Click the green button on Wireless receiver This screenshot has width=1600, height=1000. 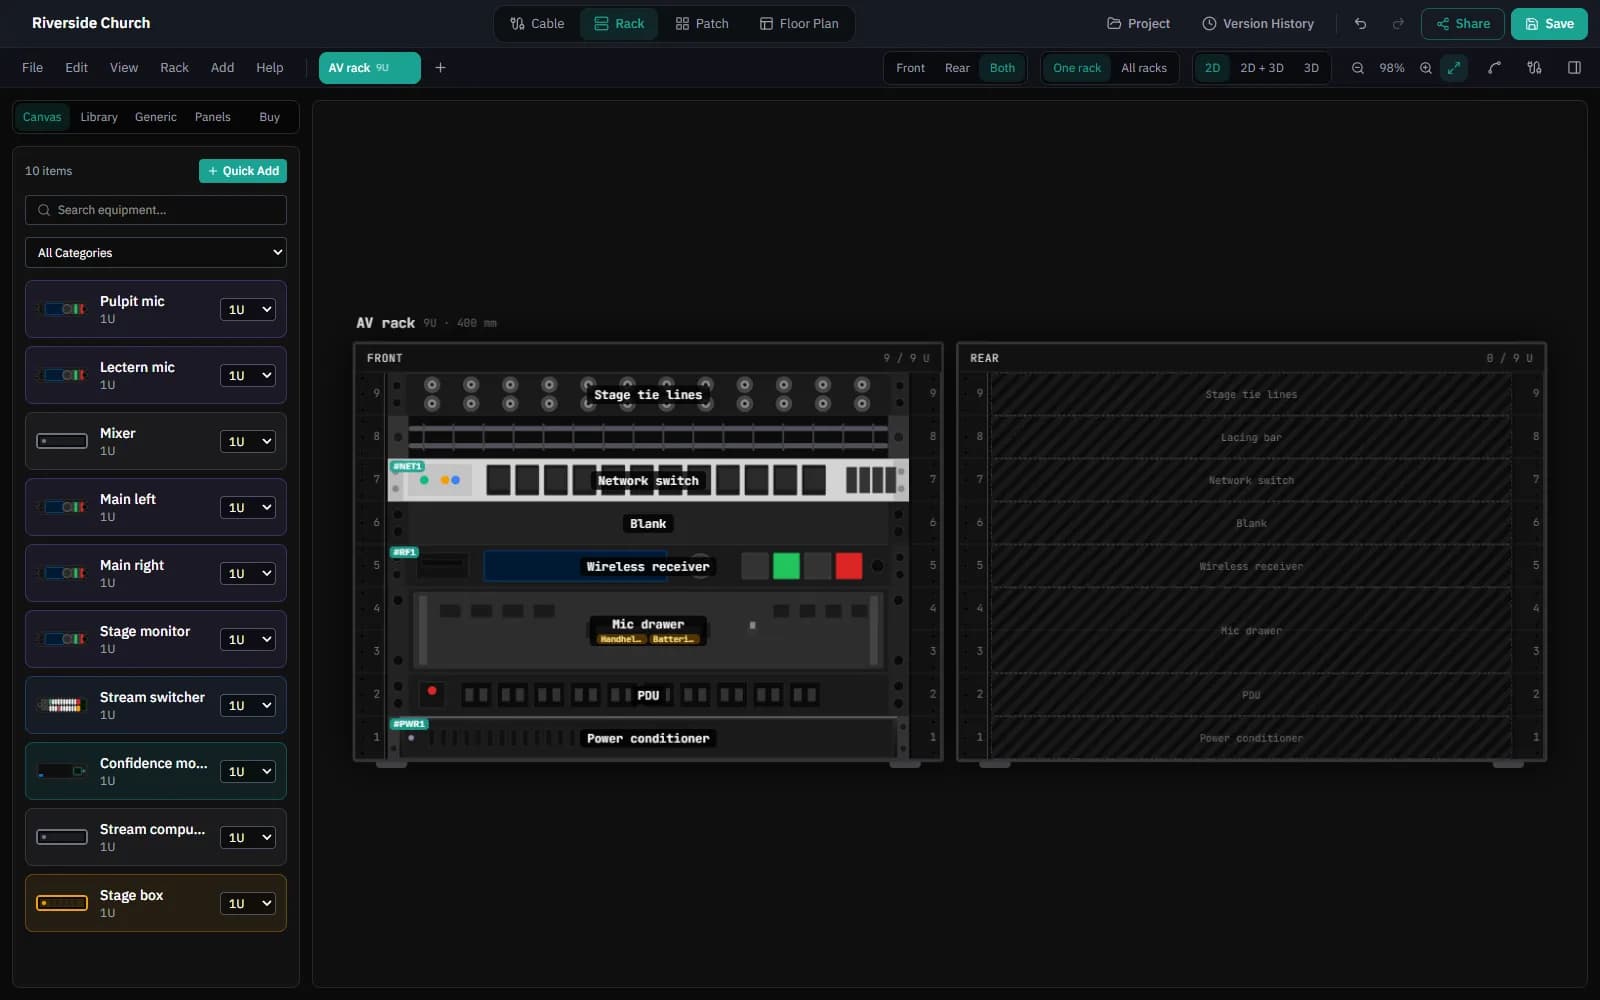click(x=787, y=566)
